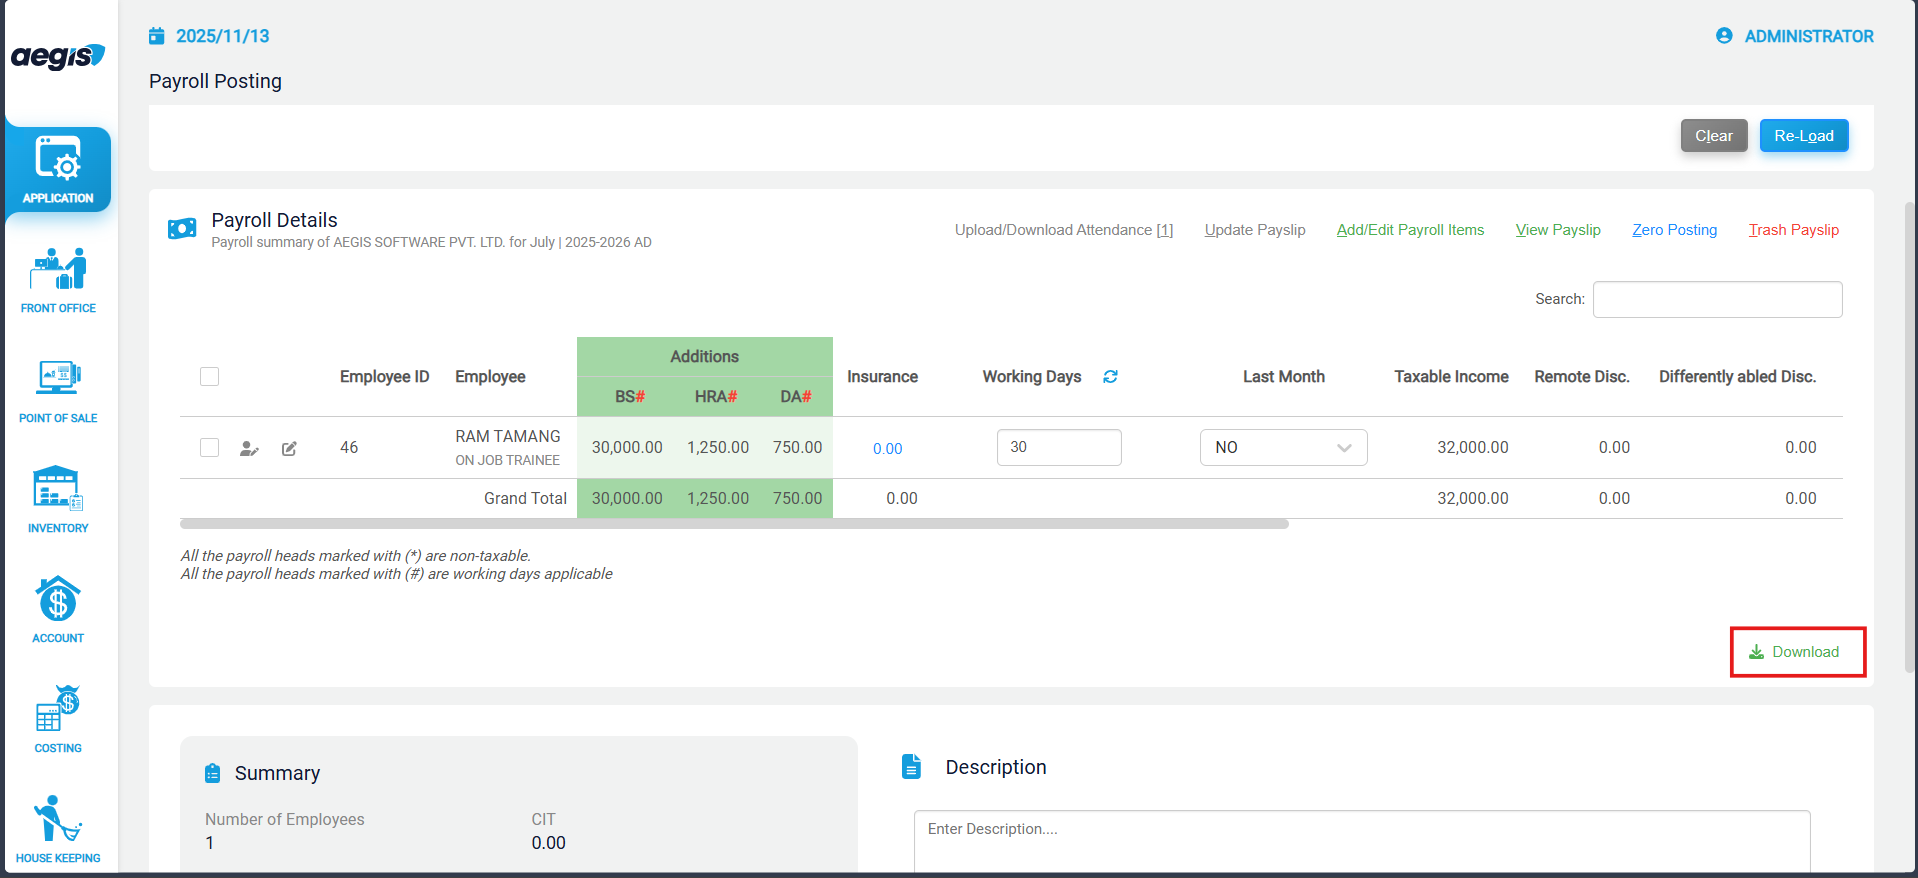Click the edit pencil icon for RAM TAMANG

coord(289,449)
